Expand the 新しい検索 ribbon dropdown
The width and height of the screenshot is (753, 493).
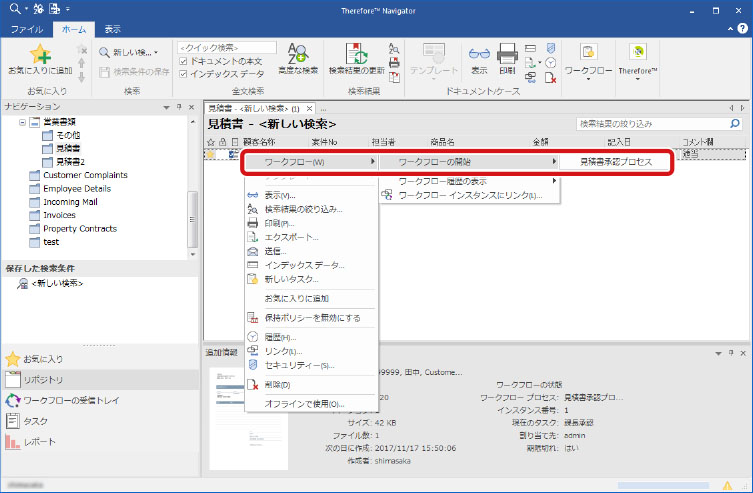tap(130, 52)
